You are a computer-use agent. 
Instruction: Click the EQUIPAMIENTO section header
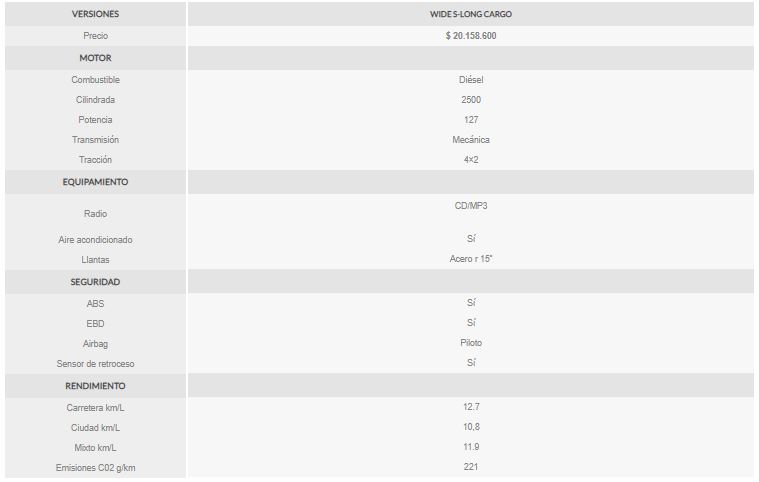[95, 182]
